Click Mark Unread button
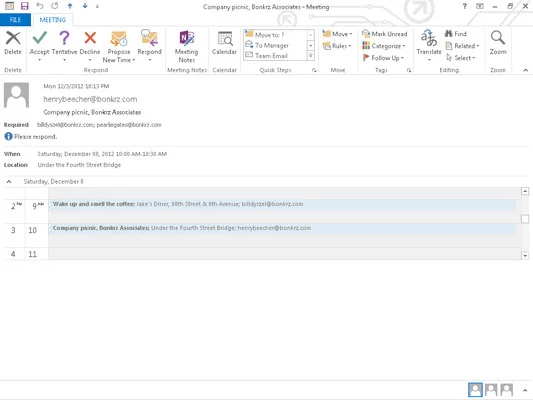This screenshot has height=400, width=533. (384, 34)
